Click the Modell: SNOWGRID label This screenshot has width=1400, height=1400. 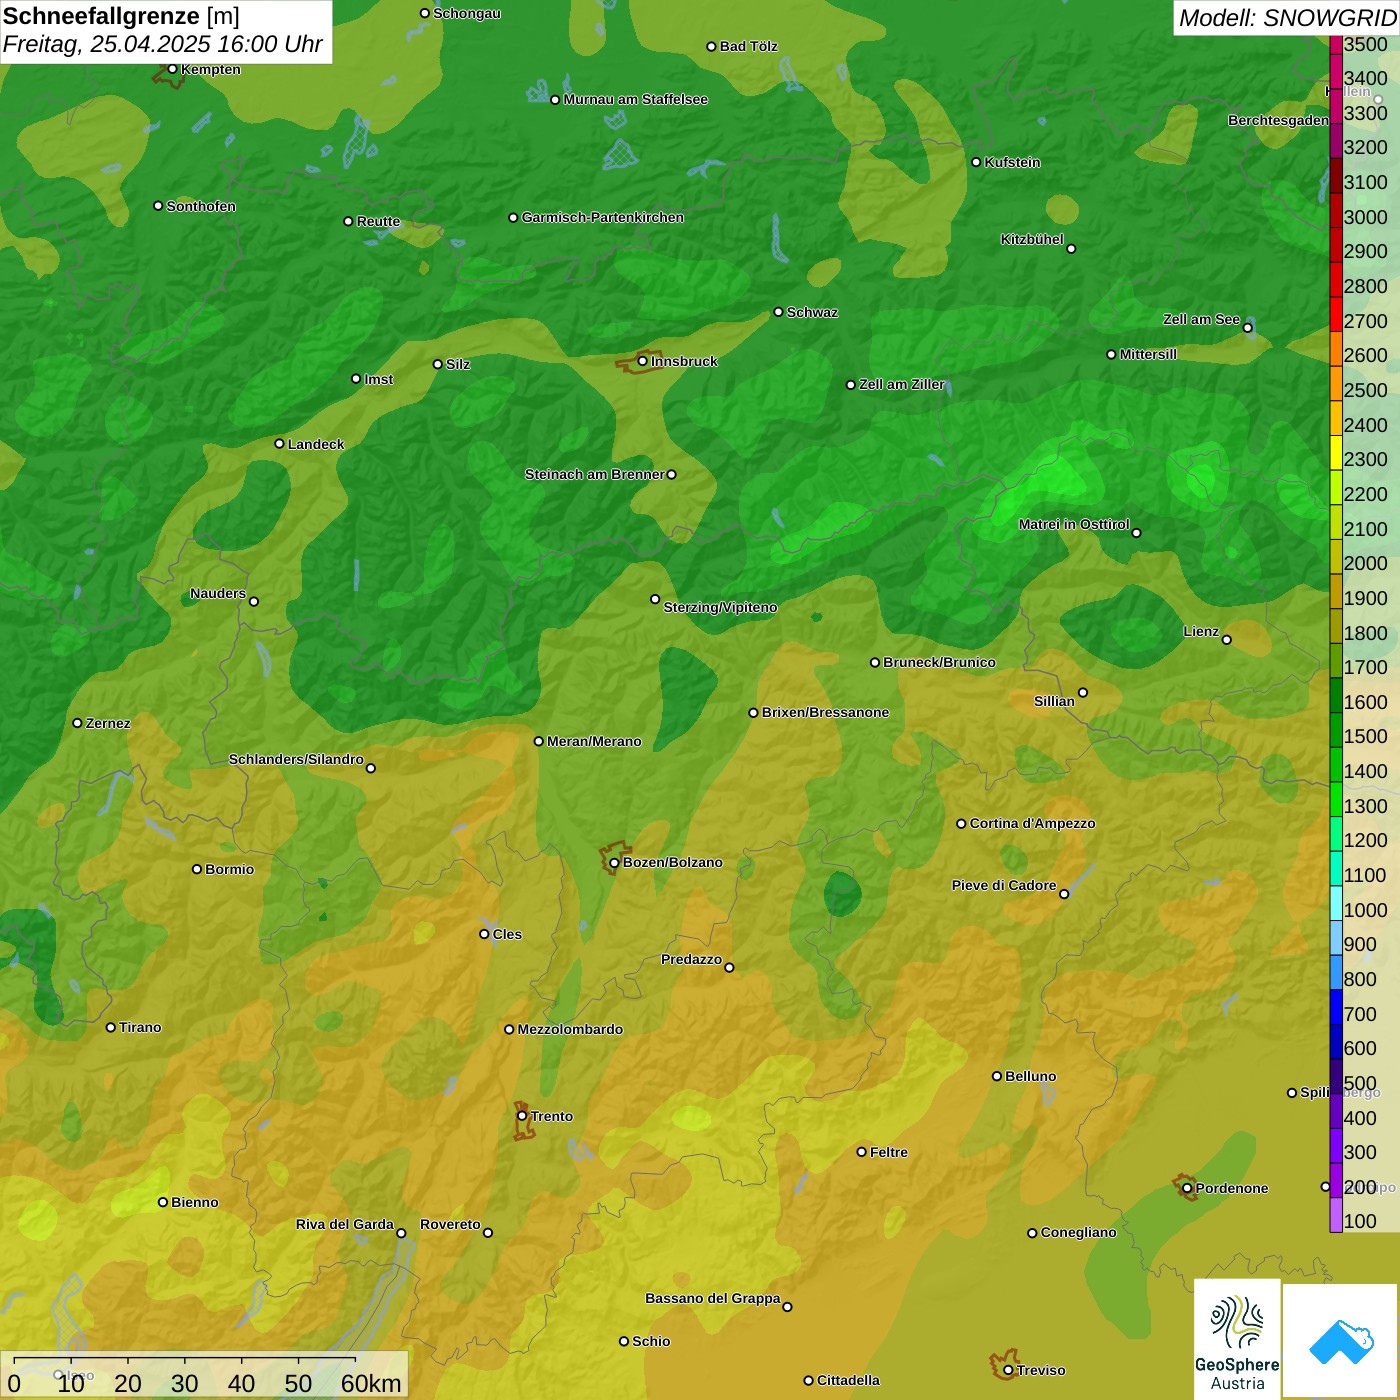click(1287, 18)
